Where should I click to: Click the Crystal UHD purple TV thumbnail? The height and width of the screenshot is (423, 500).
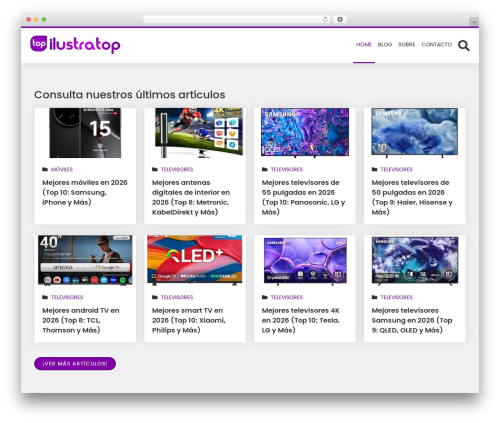tap(305, 261)
